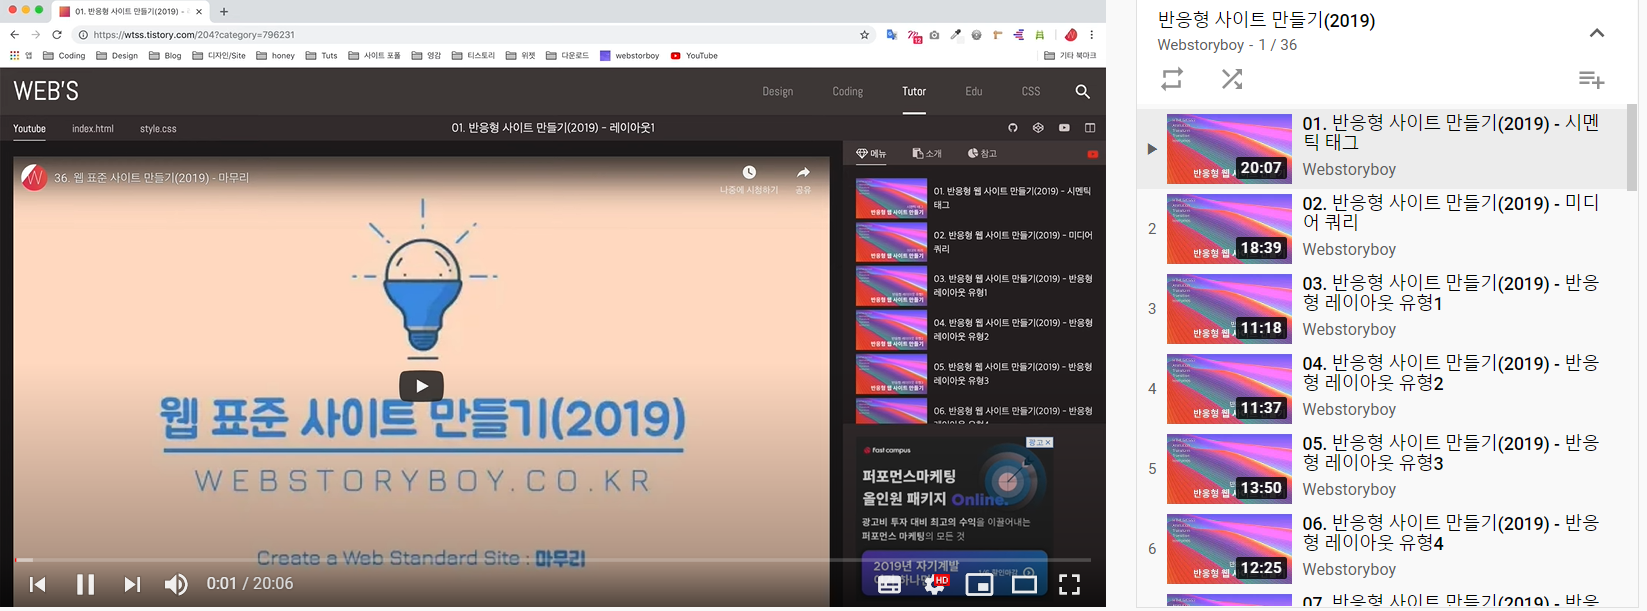Activate the eyedropper color picker extension
Image resolution: width=1647 pixels, height=611 pixels.
(x=955, y=35)
